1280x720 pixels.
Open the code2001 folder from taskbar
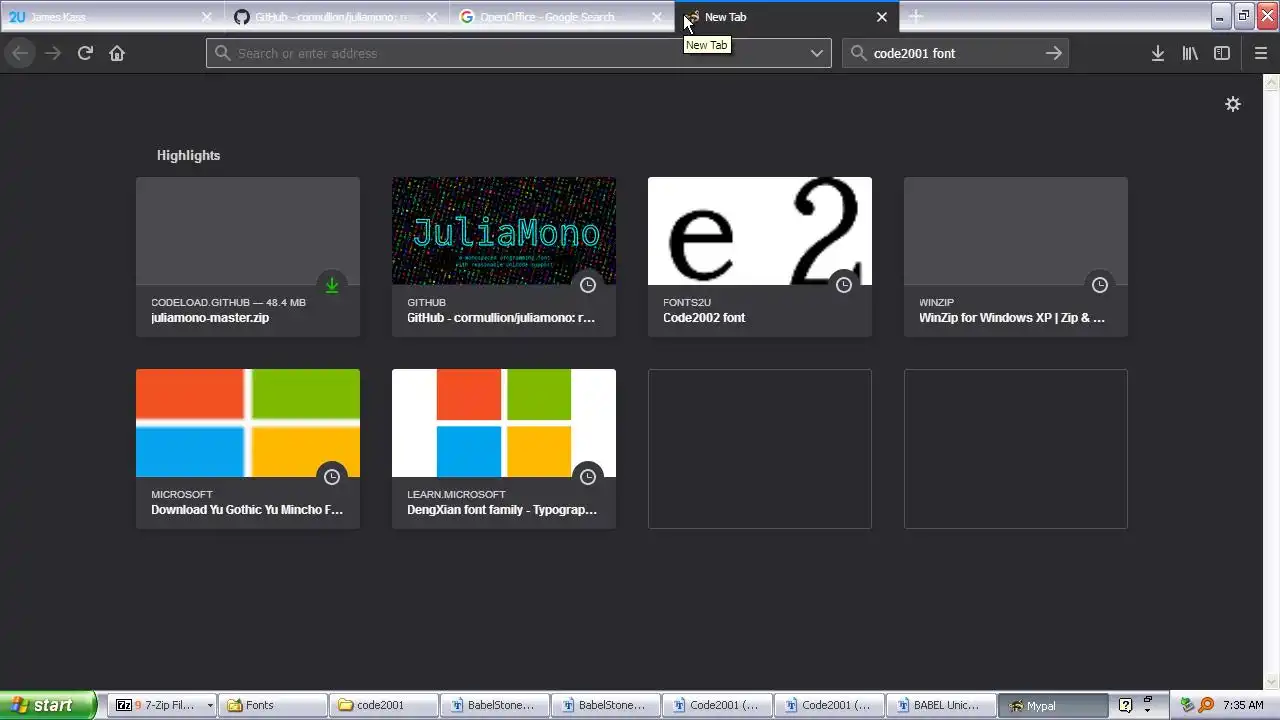click(x=383, y=705)
